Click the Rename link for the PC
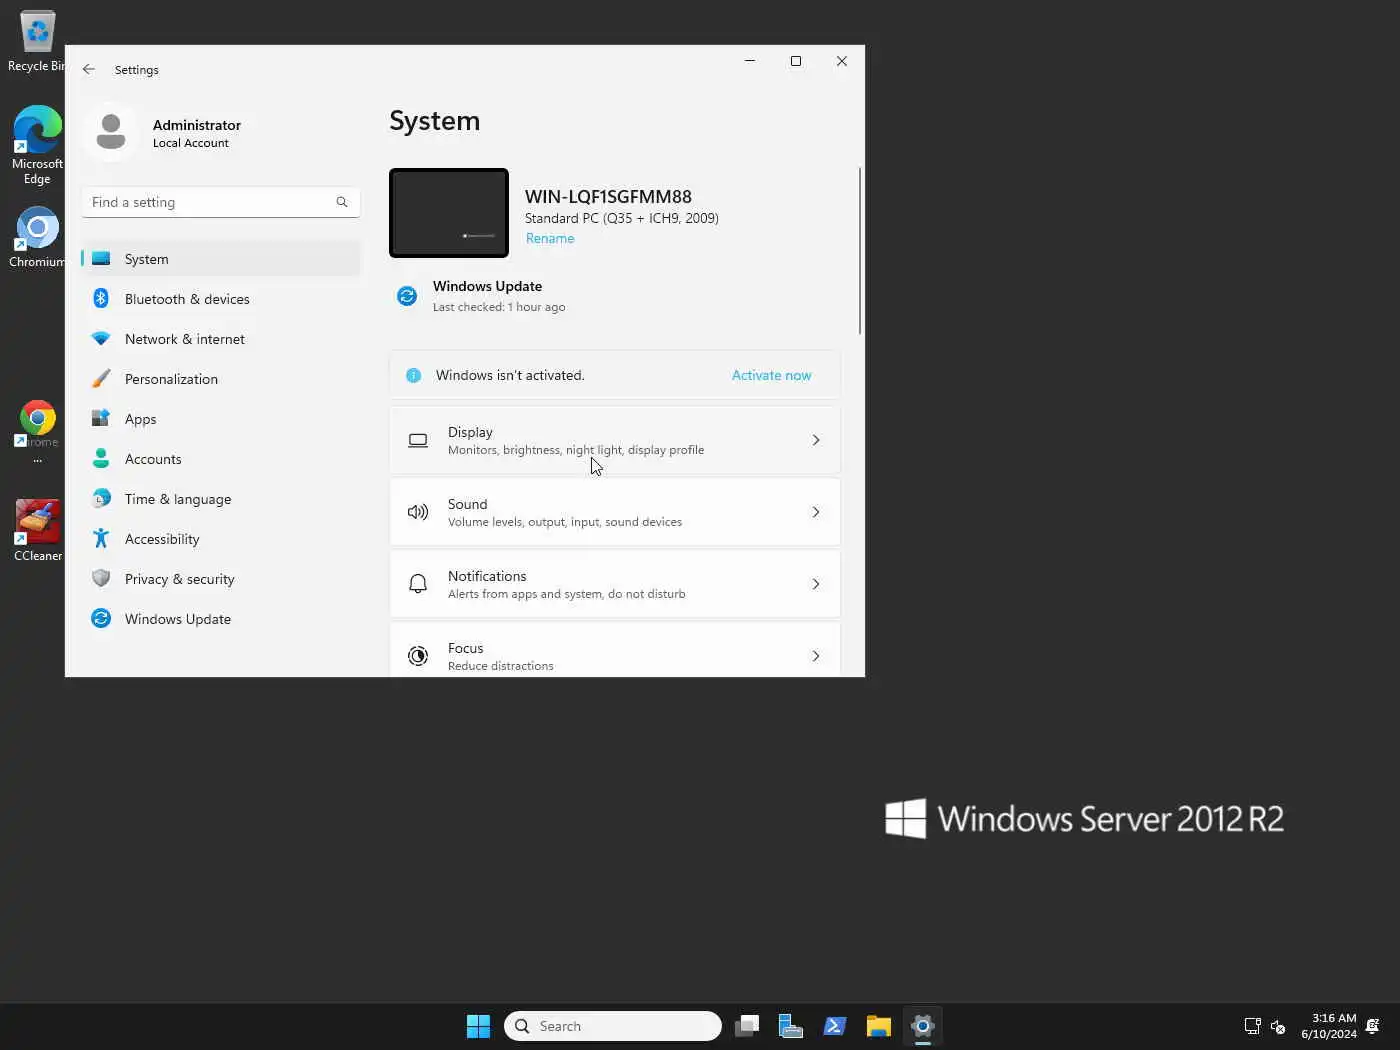This screenshot has height=1050, width=1400. click(x=550, y=238)
